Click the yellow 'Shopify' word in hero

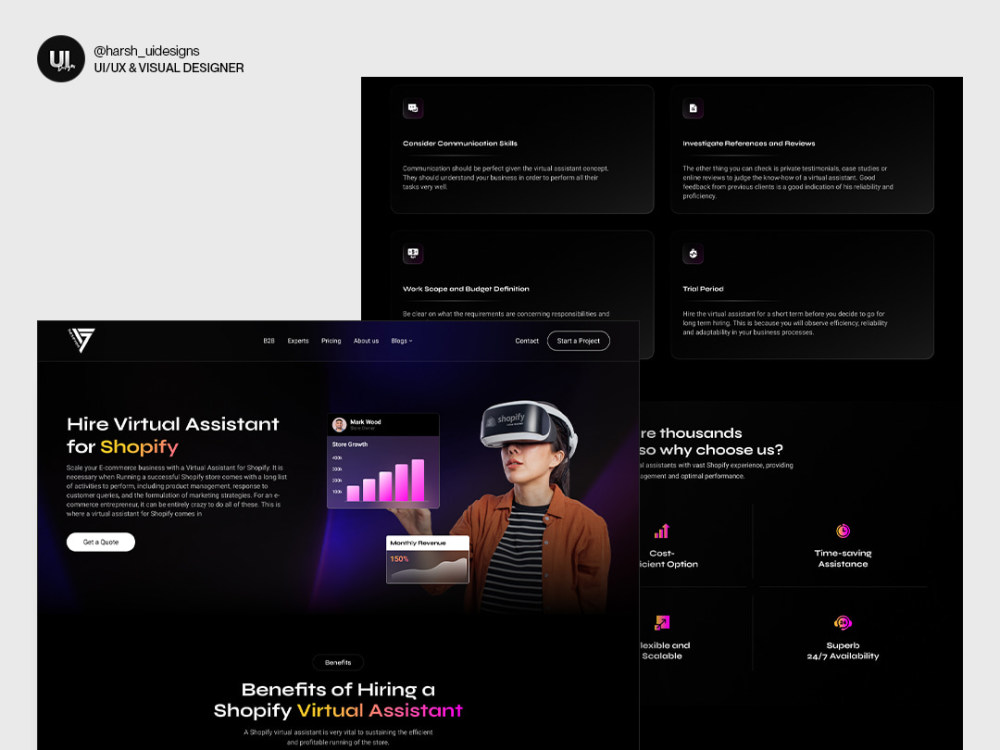[x=139, y=446]
